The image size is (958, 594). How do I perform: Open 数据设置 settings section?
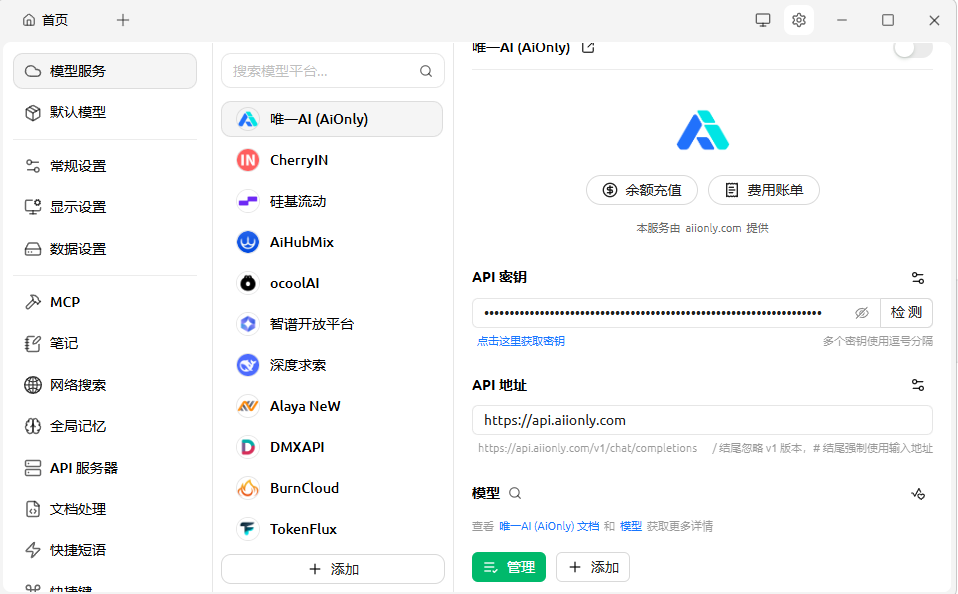tap(105, 249)
